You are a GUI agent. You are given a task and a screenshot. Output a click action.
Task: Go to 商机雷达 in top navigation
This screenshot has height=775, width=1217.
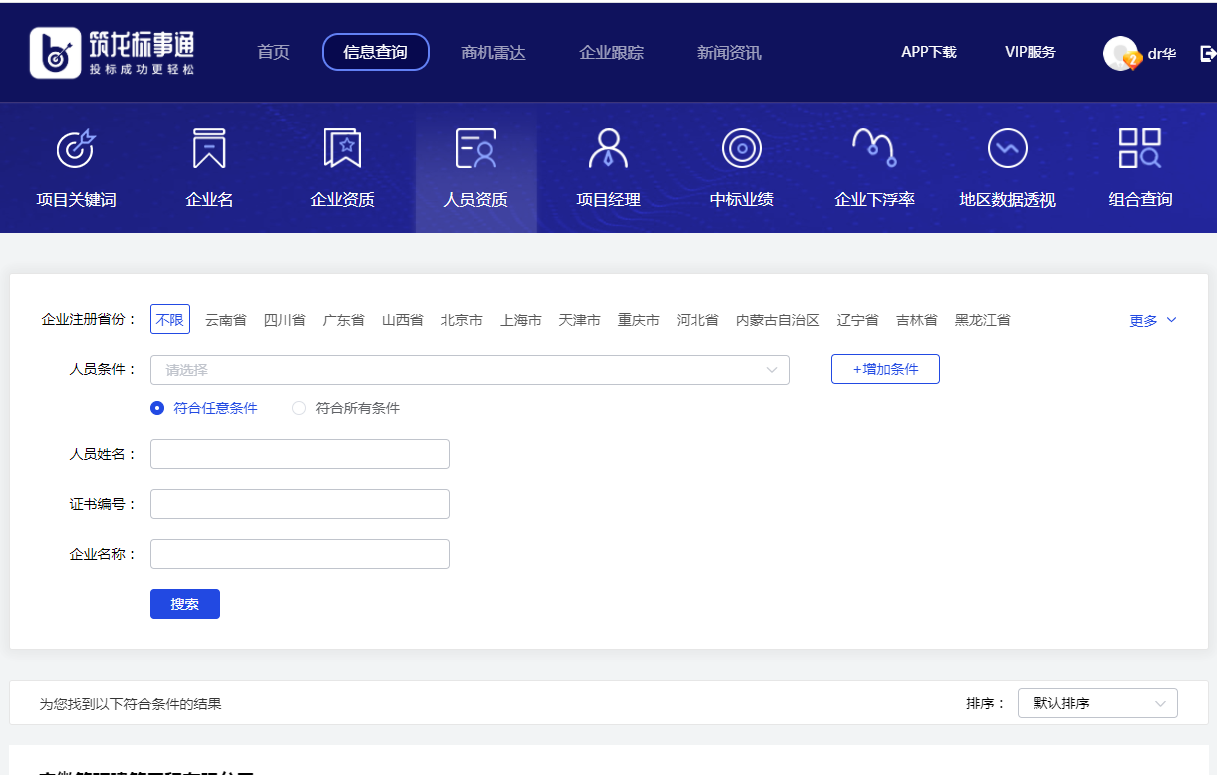click(x=493, y=53)
